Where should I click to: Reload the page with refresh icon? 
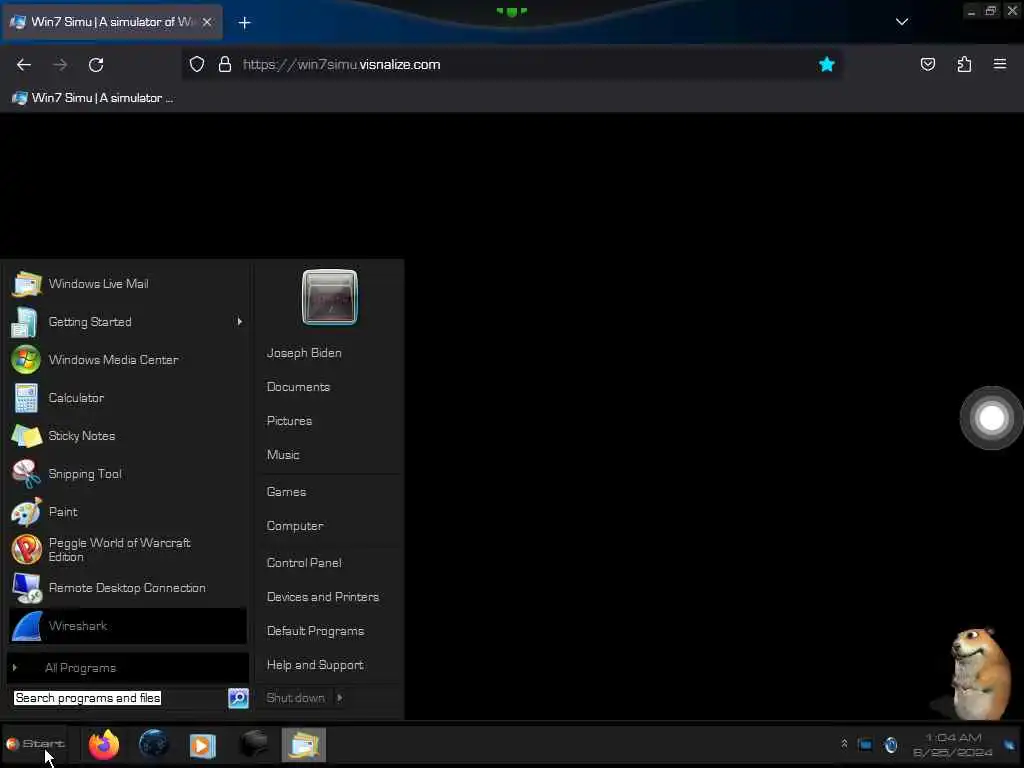click(96, 65)
